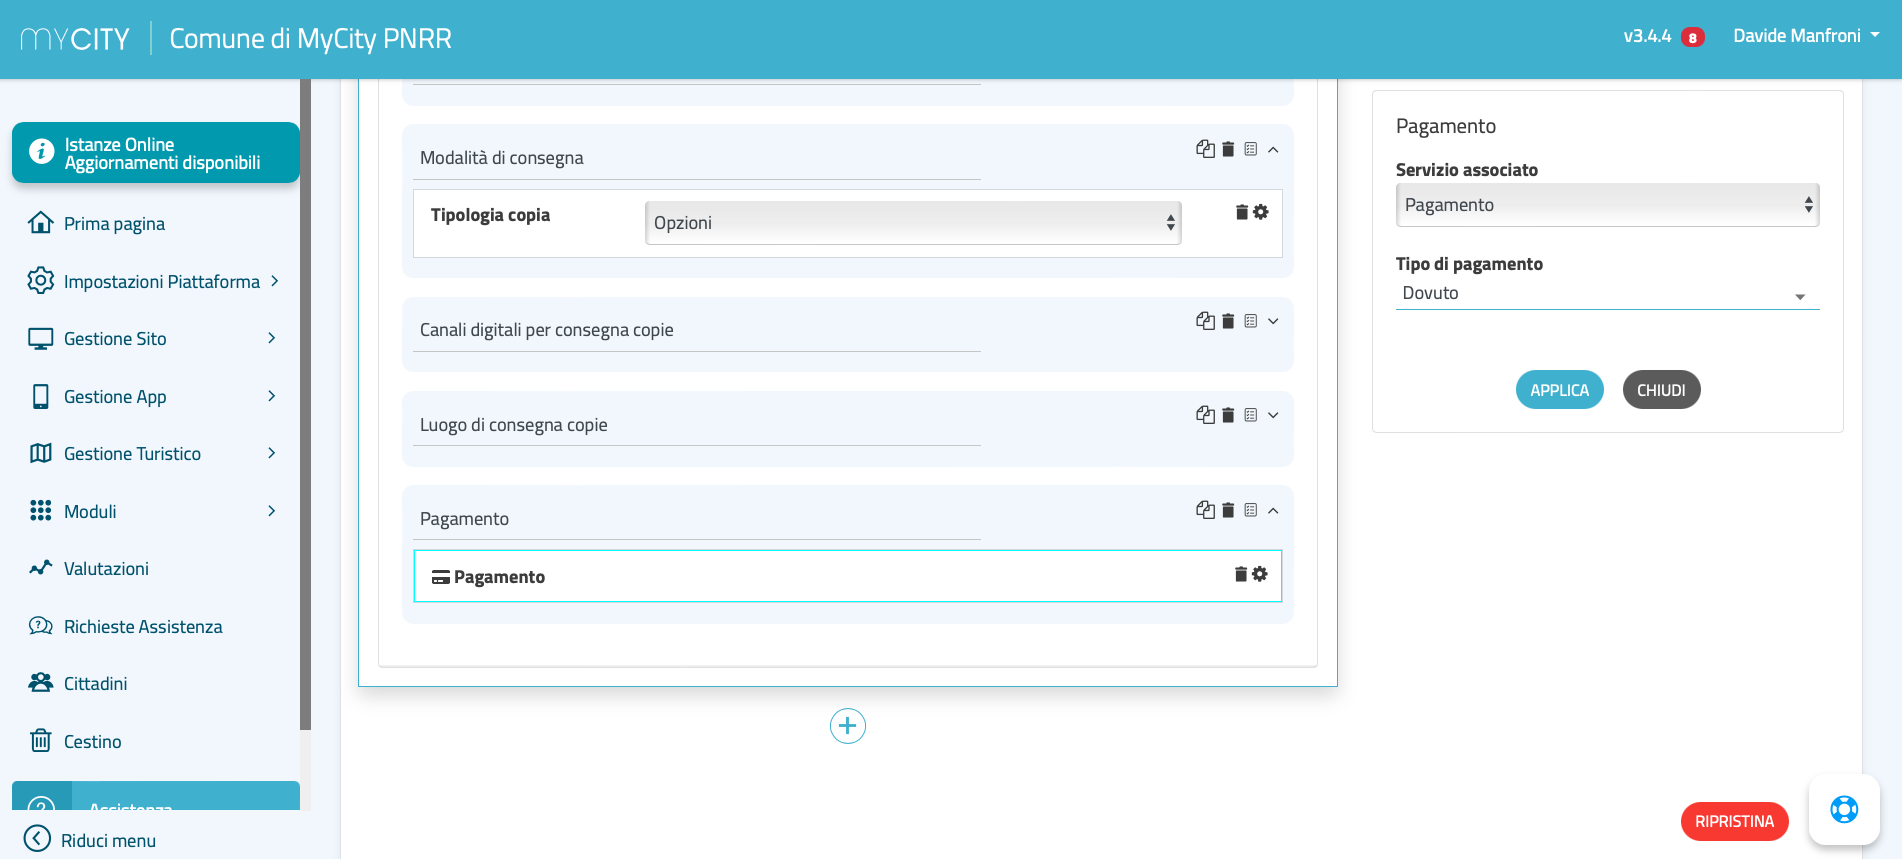Open the Davide Manfroni user menu
The width and height of the screenshot is (1902, 859).
click(1805, 36)
